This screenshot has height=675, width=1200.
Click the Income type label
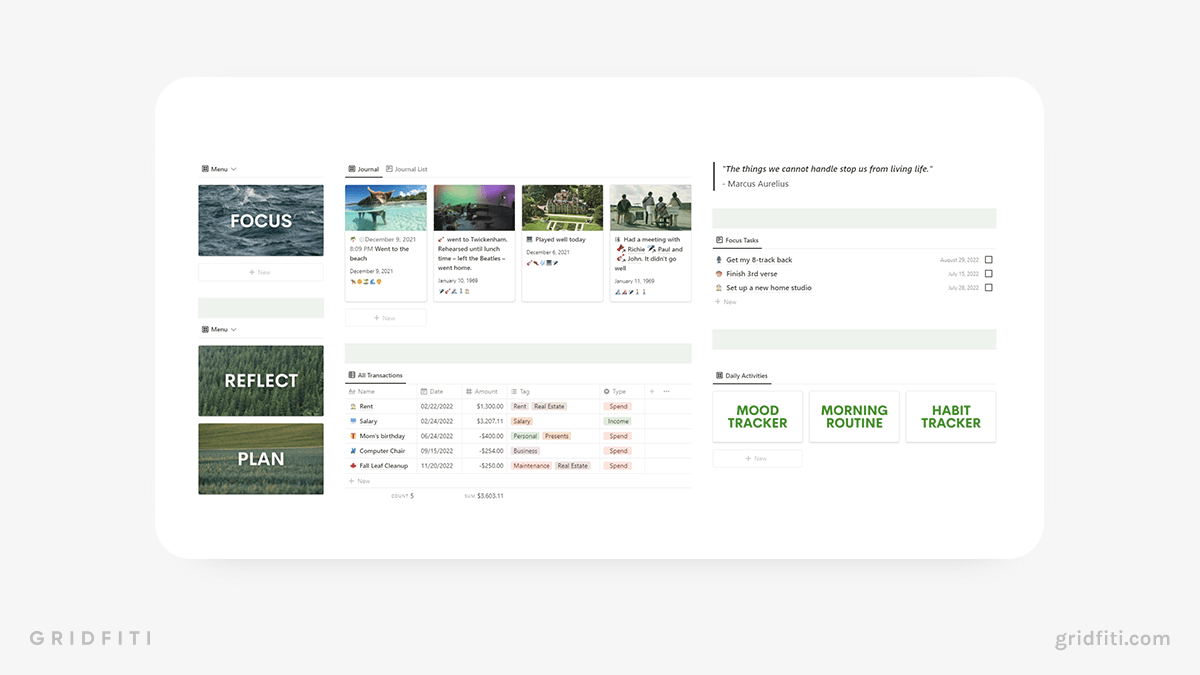coord(618,421)
